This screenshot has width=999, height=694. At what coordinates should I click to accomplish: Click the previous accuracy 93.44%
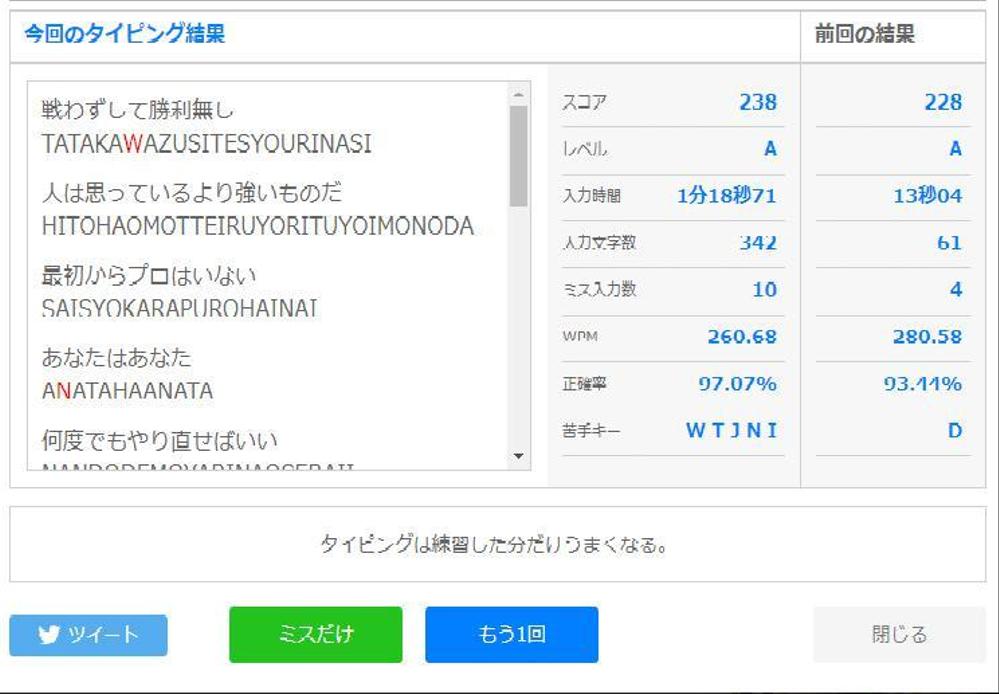923,384
